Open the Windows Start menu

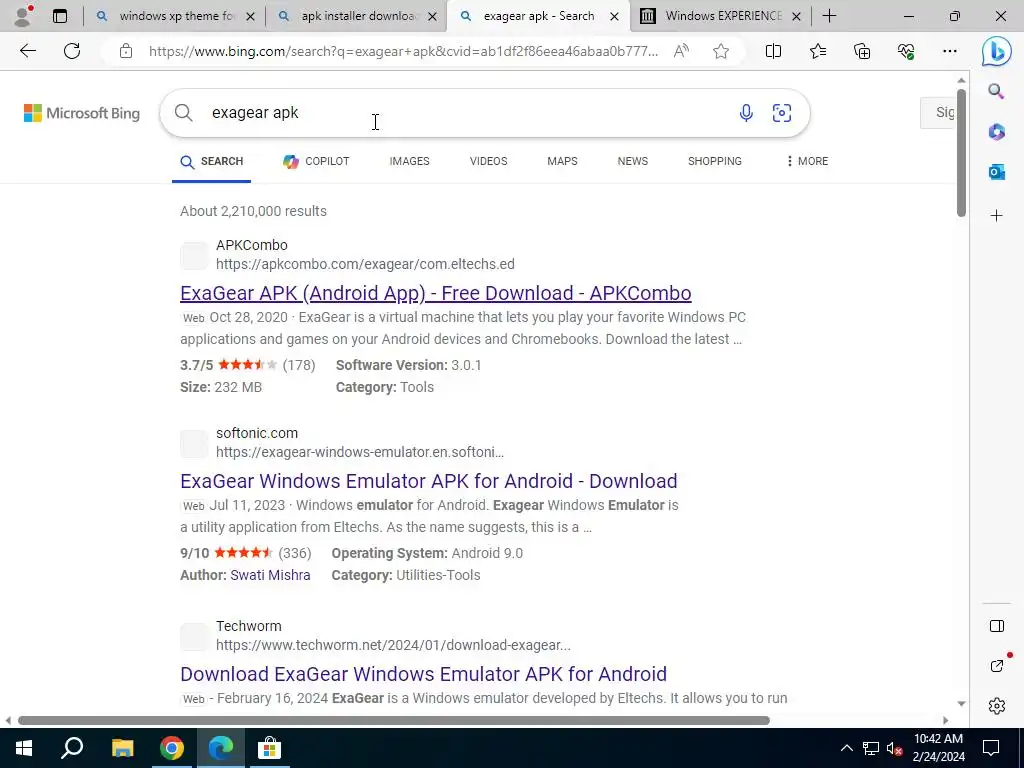click(24, 748)
